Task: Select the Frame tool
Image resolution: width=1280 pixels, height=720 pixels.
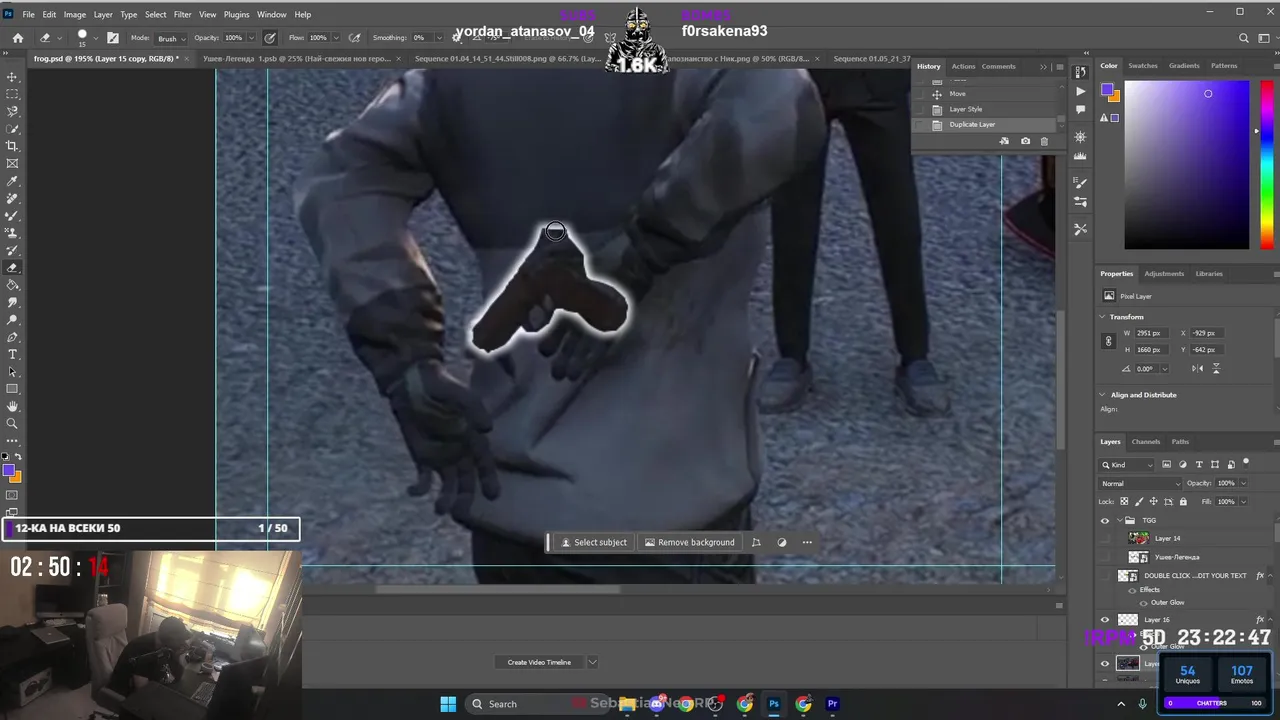Action: tap(12, 163)
